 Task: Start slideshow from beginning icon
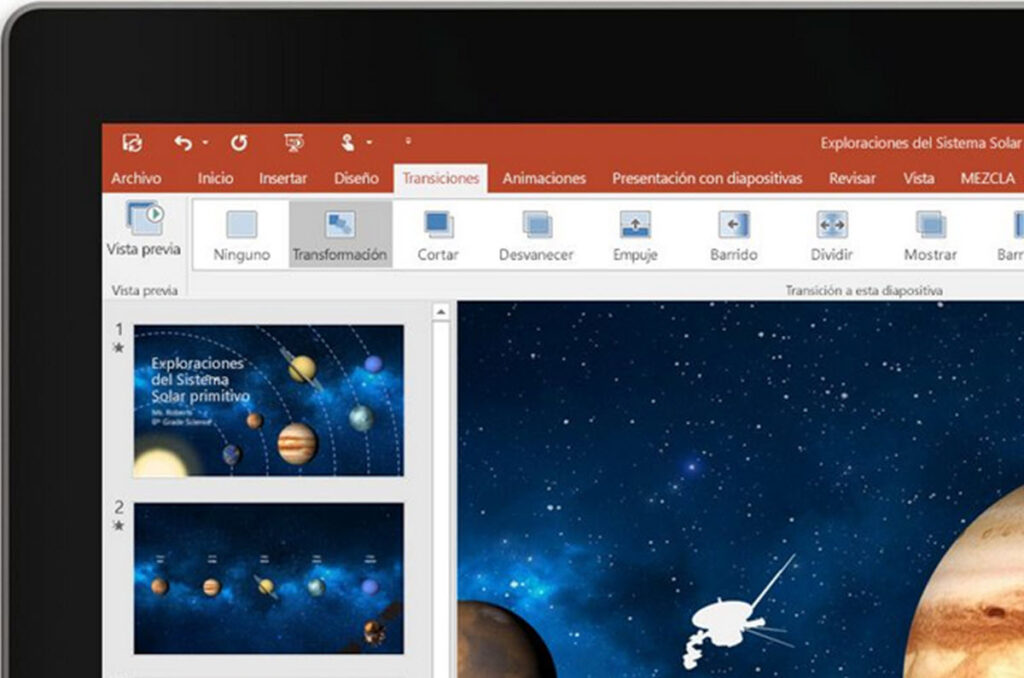pyautogui.click(x=294, y=142)
